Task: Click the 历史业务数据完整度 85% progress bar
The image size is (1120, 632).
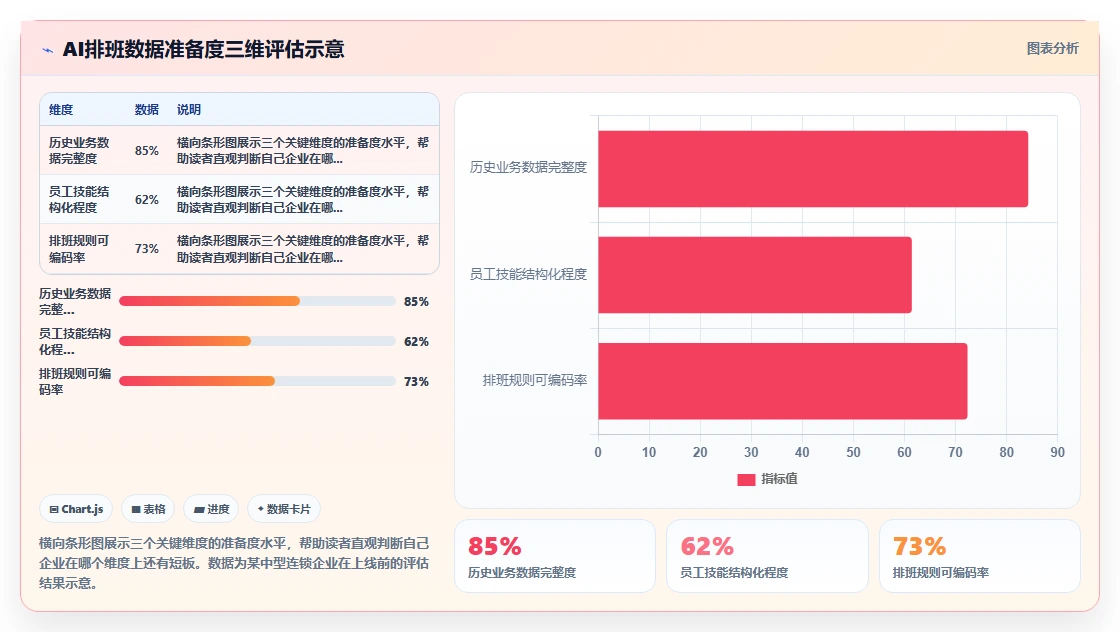Action: [x=257, y=301]
